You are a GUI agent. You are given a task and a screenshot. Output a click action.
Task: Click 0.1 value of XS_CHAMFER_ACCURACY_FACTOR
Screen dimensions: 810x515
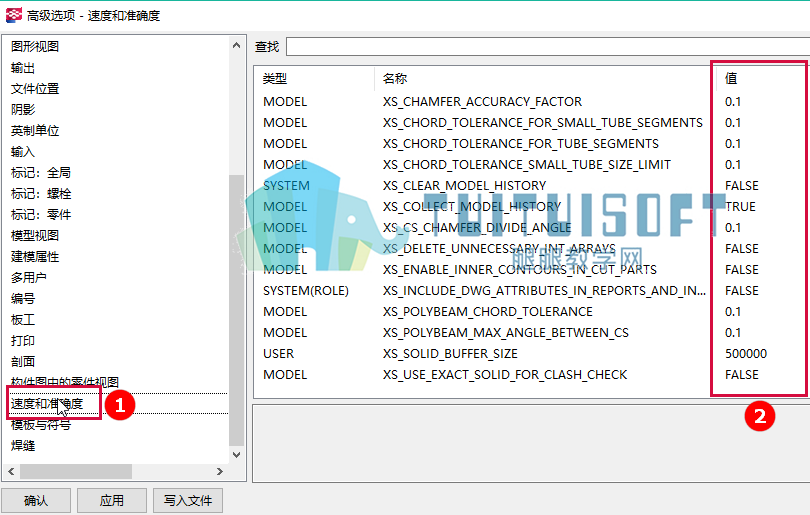click(x=733, y=102)
